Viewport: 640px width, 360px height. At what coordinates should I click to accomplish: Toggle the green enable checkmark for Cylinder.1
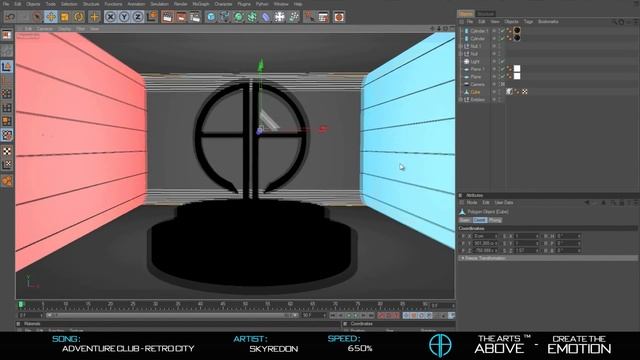point(502,31)
